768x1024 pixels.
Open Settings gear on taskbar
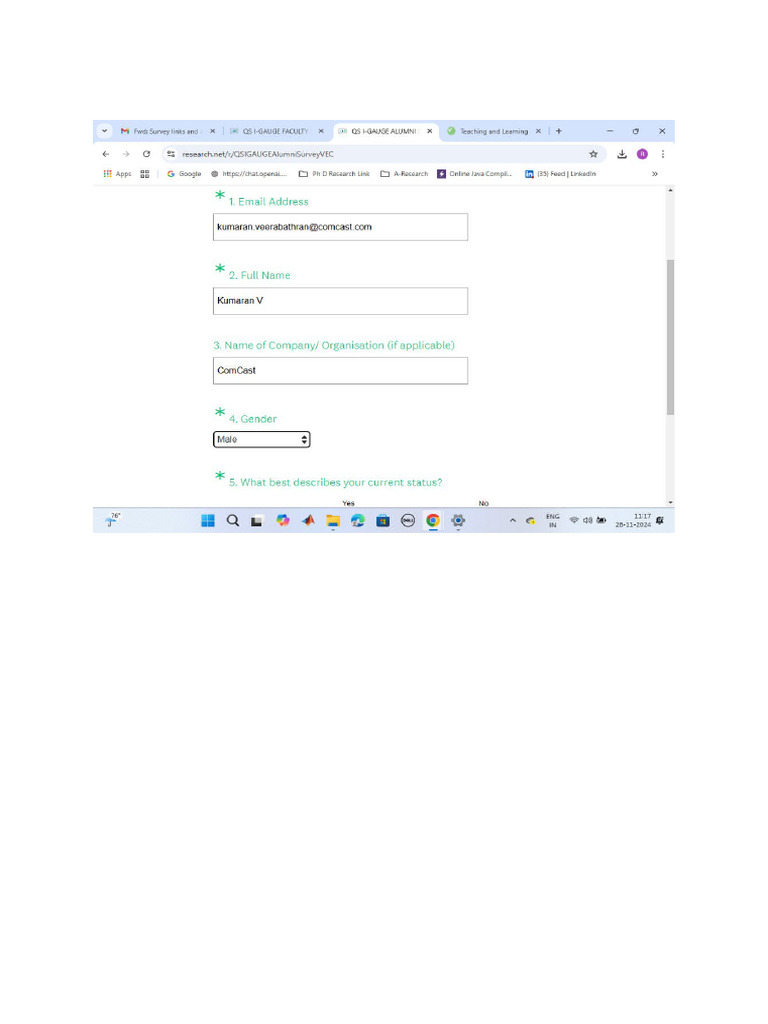pyautogui.click(x=458, y=520)
